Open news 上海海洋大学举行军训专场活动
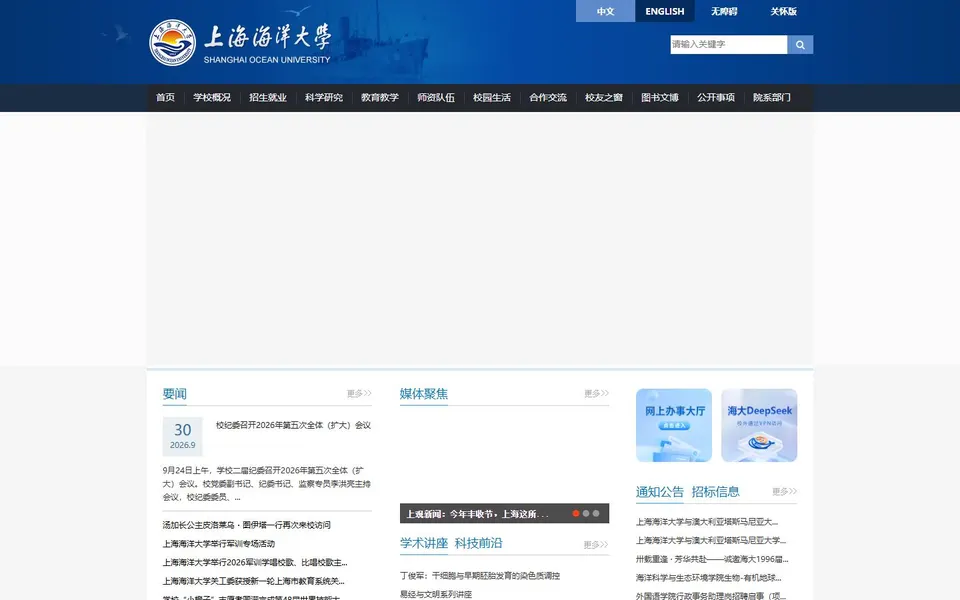Screen dimensions: 960x600 pos(219,544)
